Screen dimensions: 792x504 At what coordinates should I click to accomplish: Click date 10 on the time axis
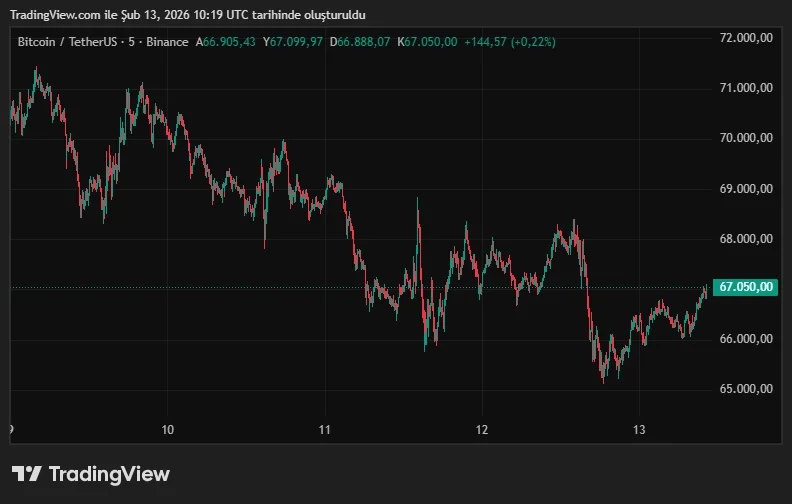click(x=168, y=430)
